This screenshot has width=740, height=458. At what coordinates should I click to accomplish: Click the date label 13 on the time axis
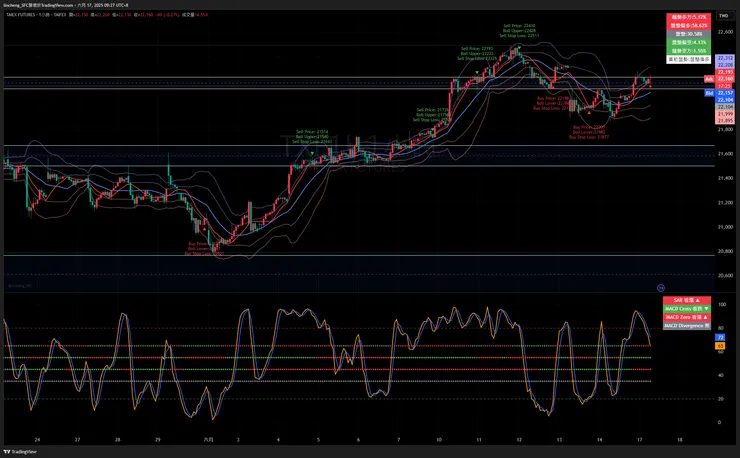click(x=559, y=440)
